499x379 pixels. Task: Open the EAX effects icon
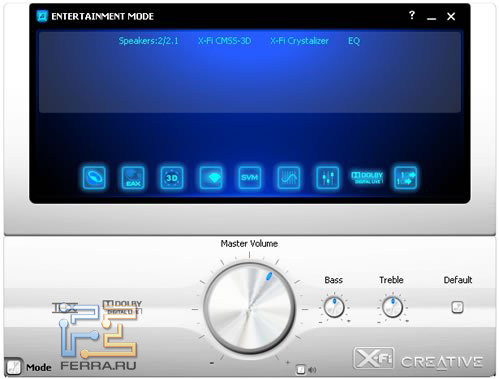coord(133,177)
